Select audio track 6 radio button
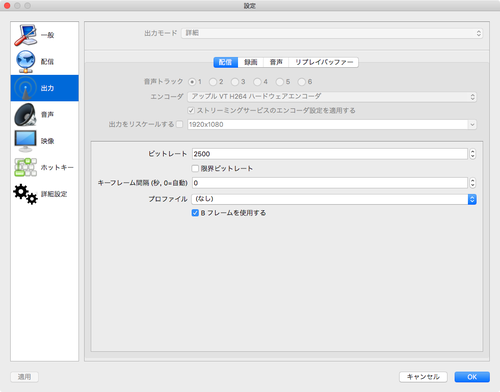The height and width of the screenshot is (392, 500). click(x=302, y=82)
